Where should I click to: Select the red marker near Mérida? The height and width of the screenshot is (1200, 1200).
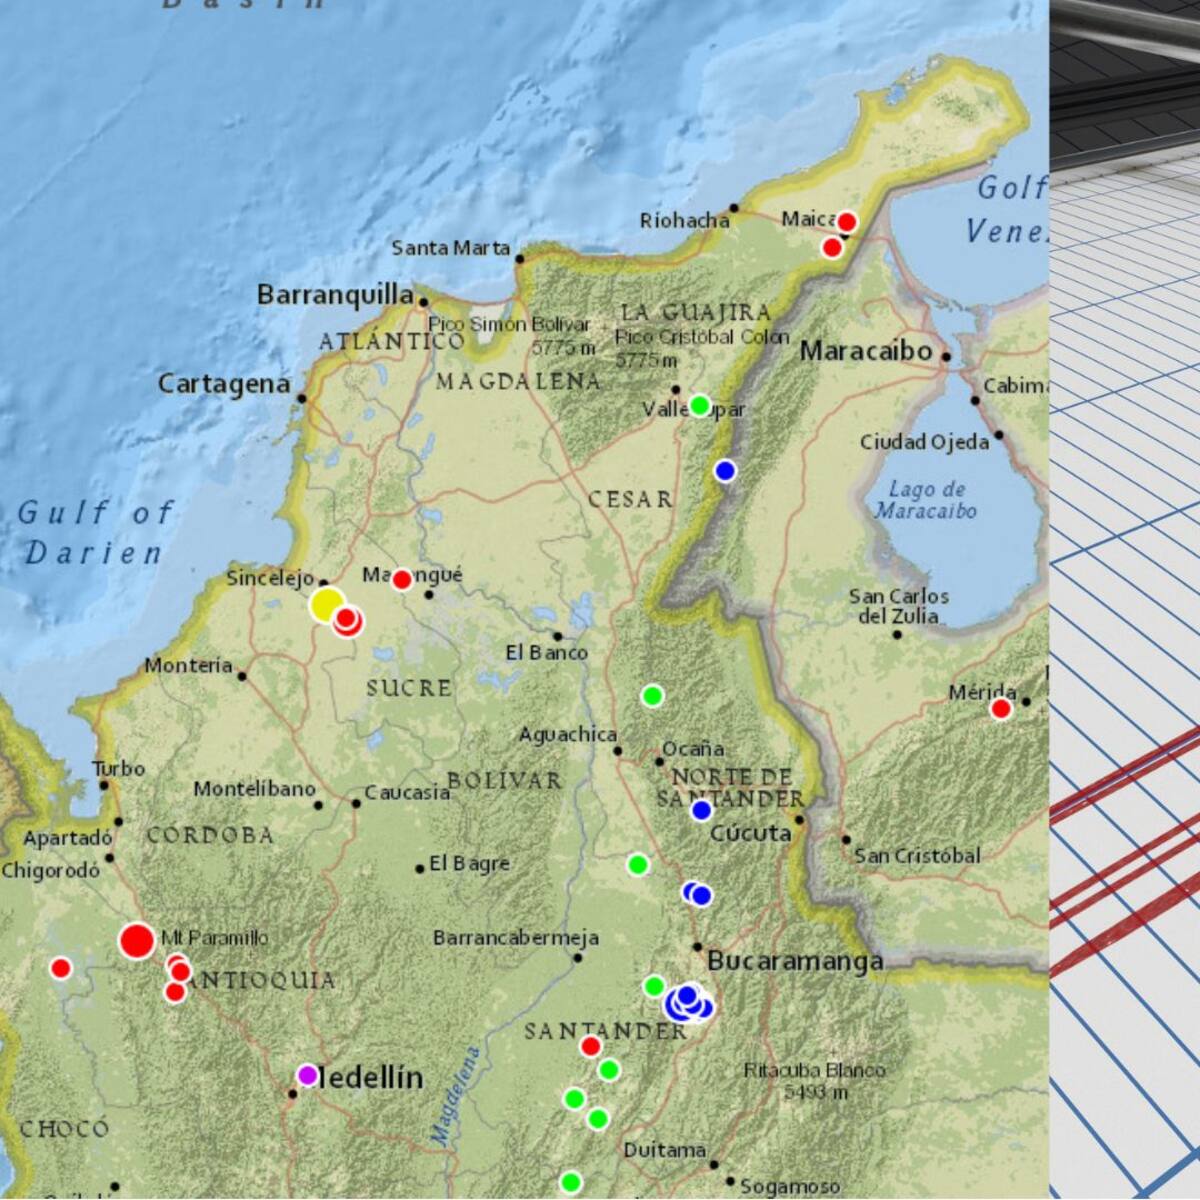1000,707
